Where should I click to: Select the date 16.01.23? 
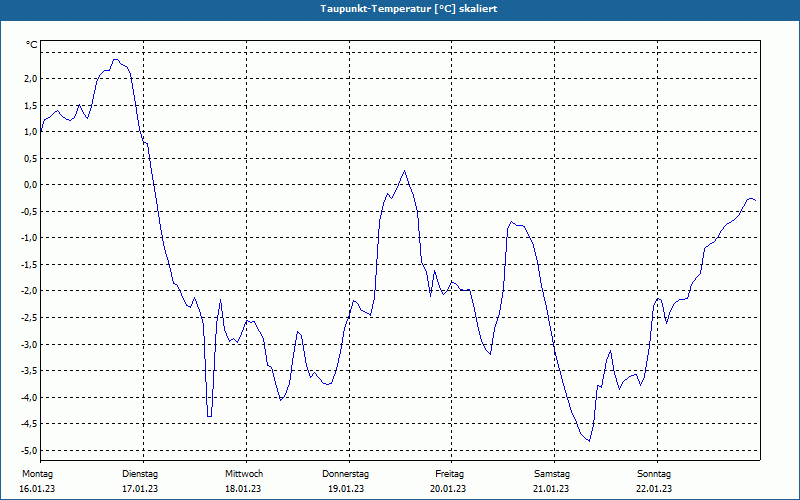[37, 489]
